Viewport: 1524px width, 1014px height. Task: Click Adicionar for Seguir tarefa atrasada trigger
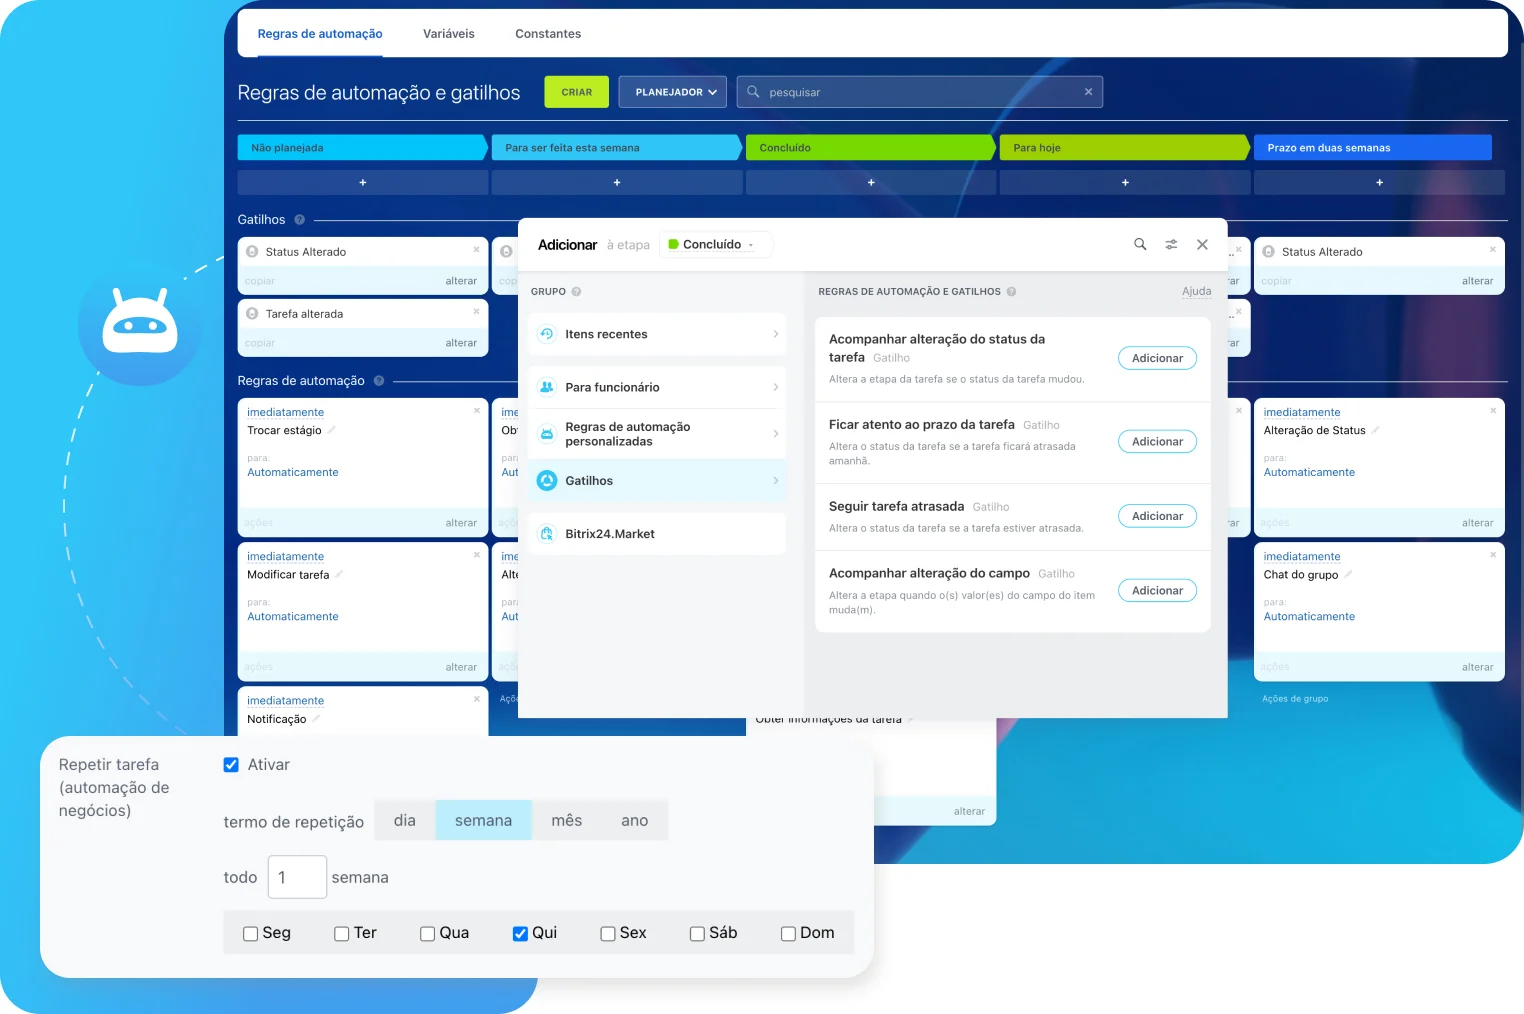point(1157,515)
